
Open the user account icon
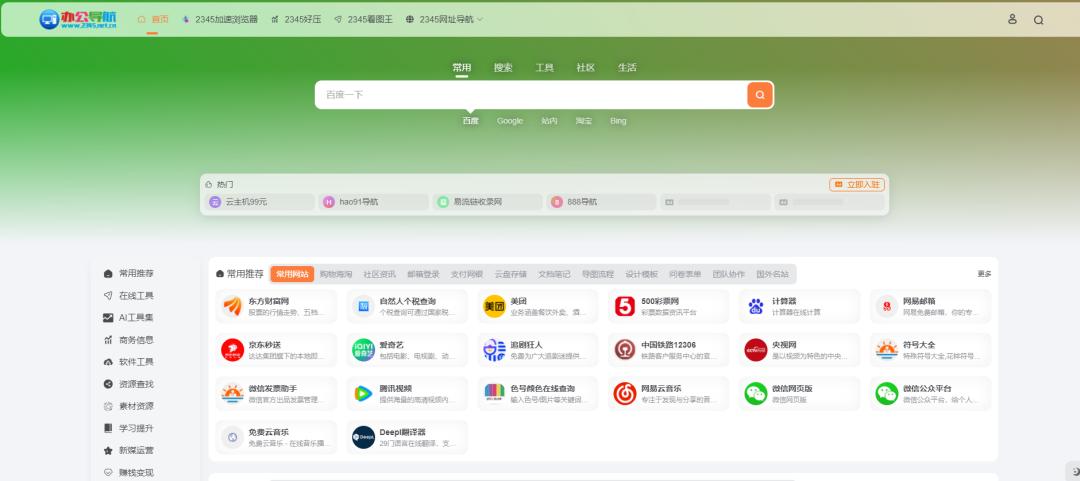pos(1012,19)
